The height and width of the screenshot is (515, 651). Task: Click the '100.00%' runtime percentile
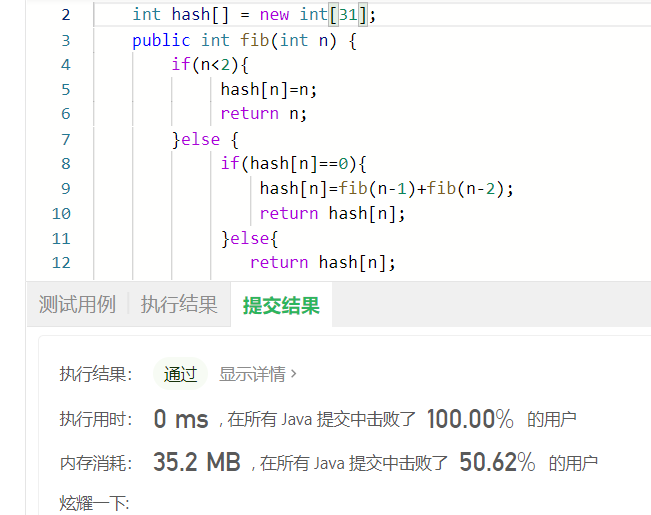click(470, 419)
